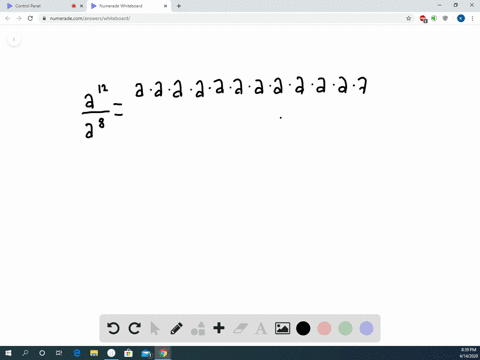
Task: Open the shapes tool
Action: pyautogui.click(x=198, y=328)
